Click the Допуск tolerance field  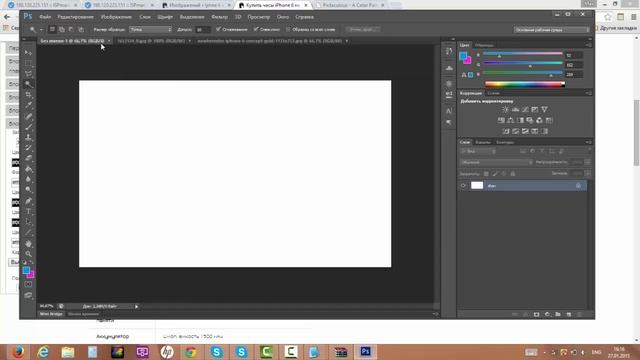[x=202, y=29]
